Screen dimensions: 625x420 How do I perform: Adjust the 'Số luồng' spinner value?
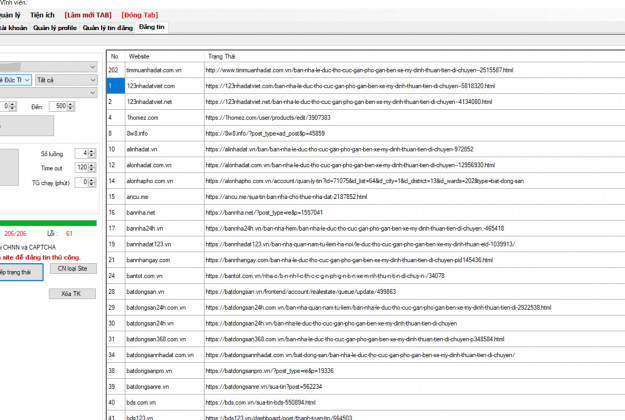click(90, 153)
